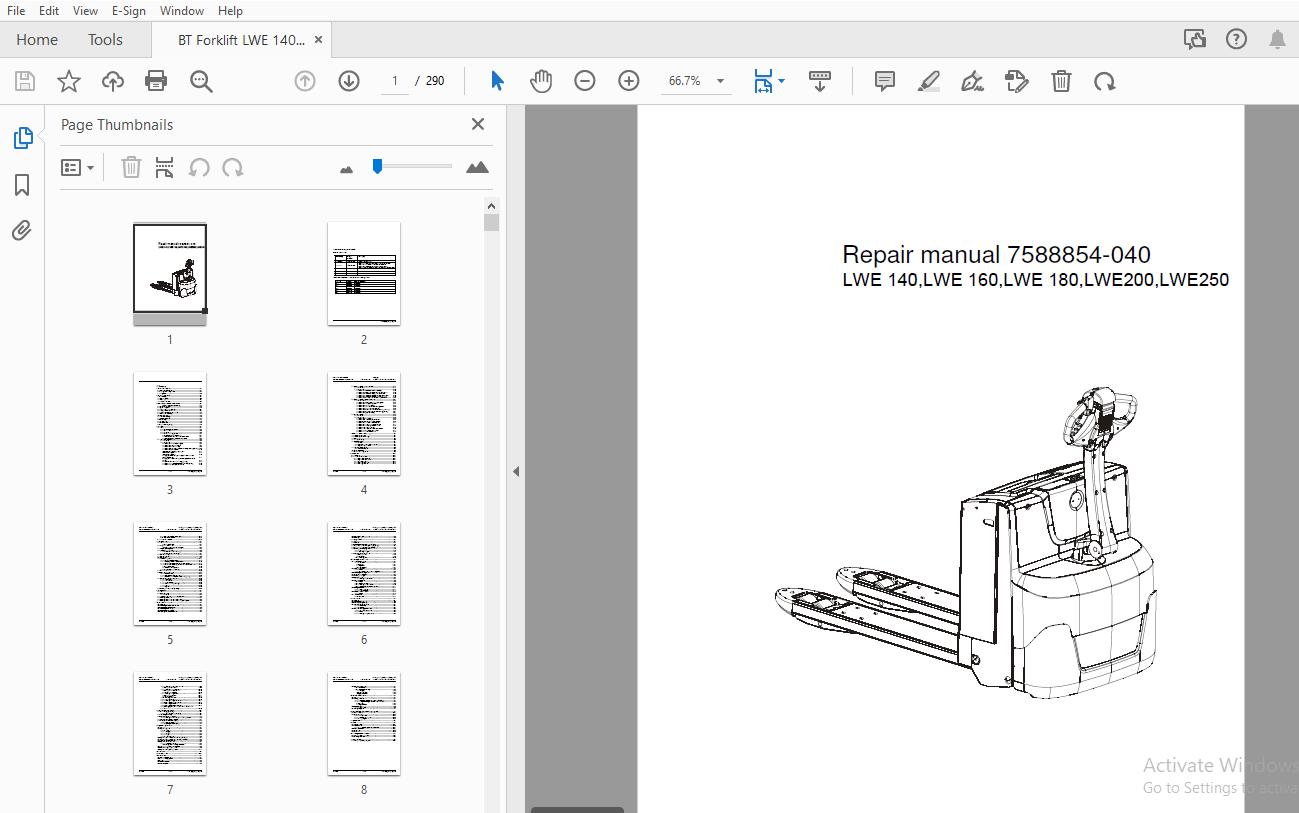Image resolution: width=1299 pixels, height=813 pixels.
Task: Rotate the page with the rotate icon
Action: click(x=1105, y=81)
